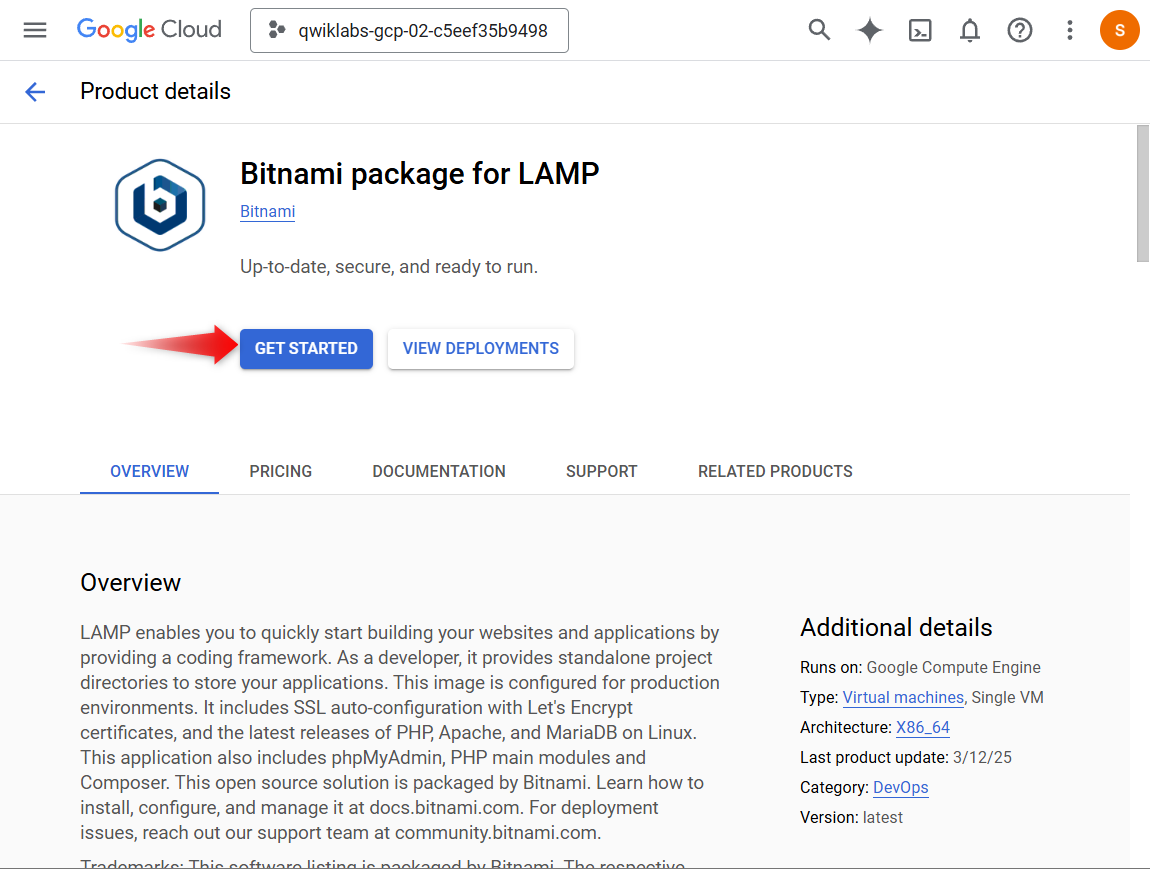Open the X86_64 architecture link
The width and height of the screenshot is (1150, 869).
tap(923, 727)
